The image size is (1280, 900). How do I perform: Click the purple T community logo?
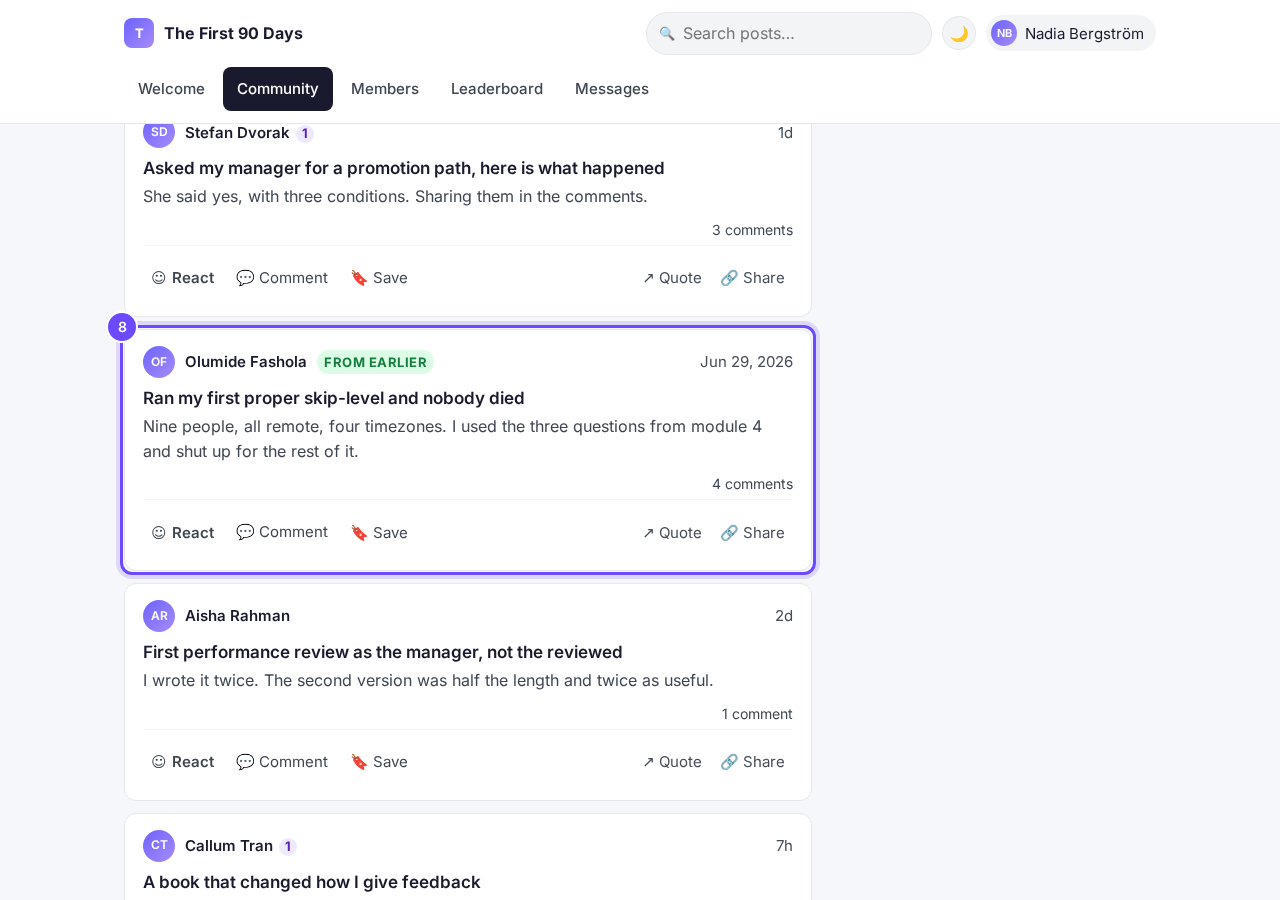click(x=139, y=33)
